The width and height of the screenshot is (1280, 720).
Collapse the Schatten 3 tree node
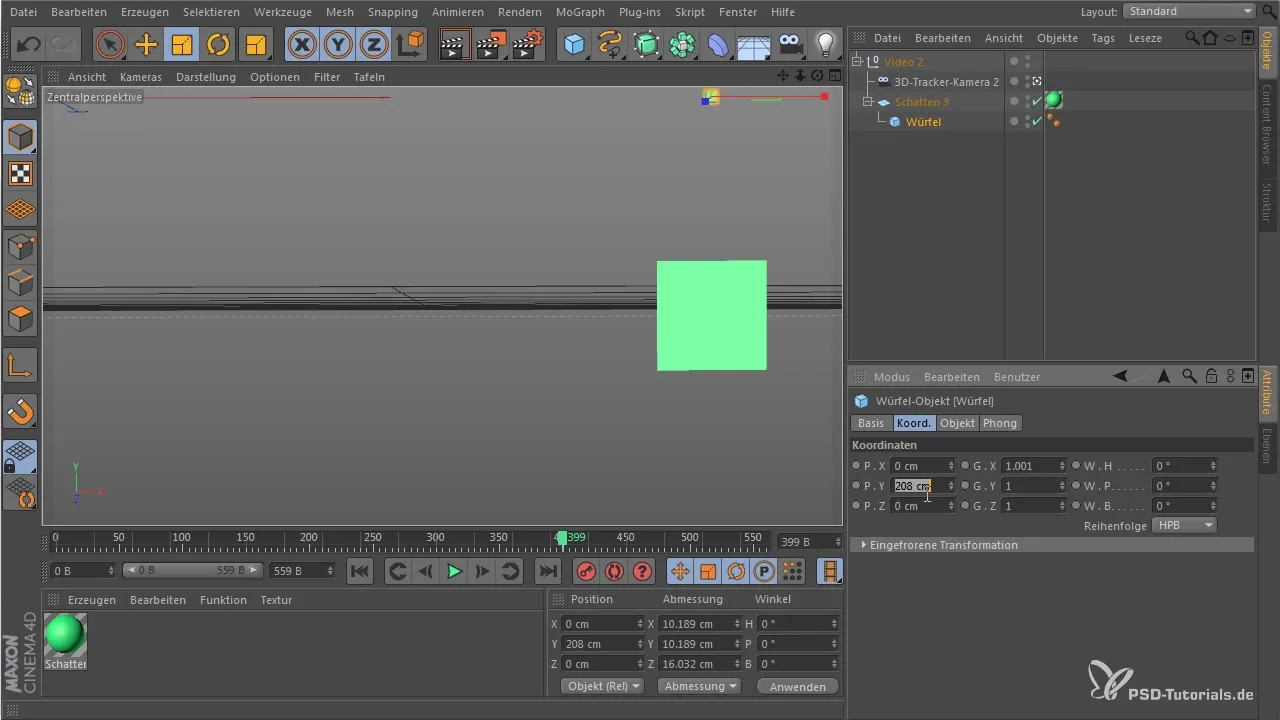pyautogui.click(x=869, y=102)
